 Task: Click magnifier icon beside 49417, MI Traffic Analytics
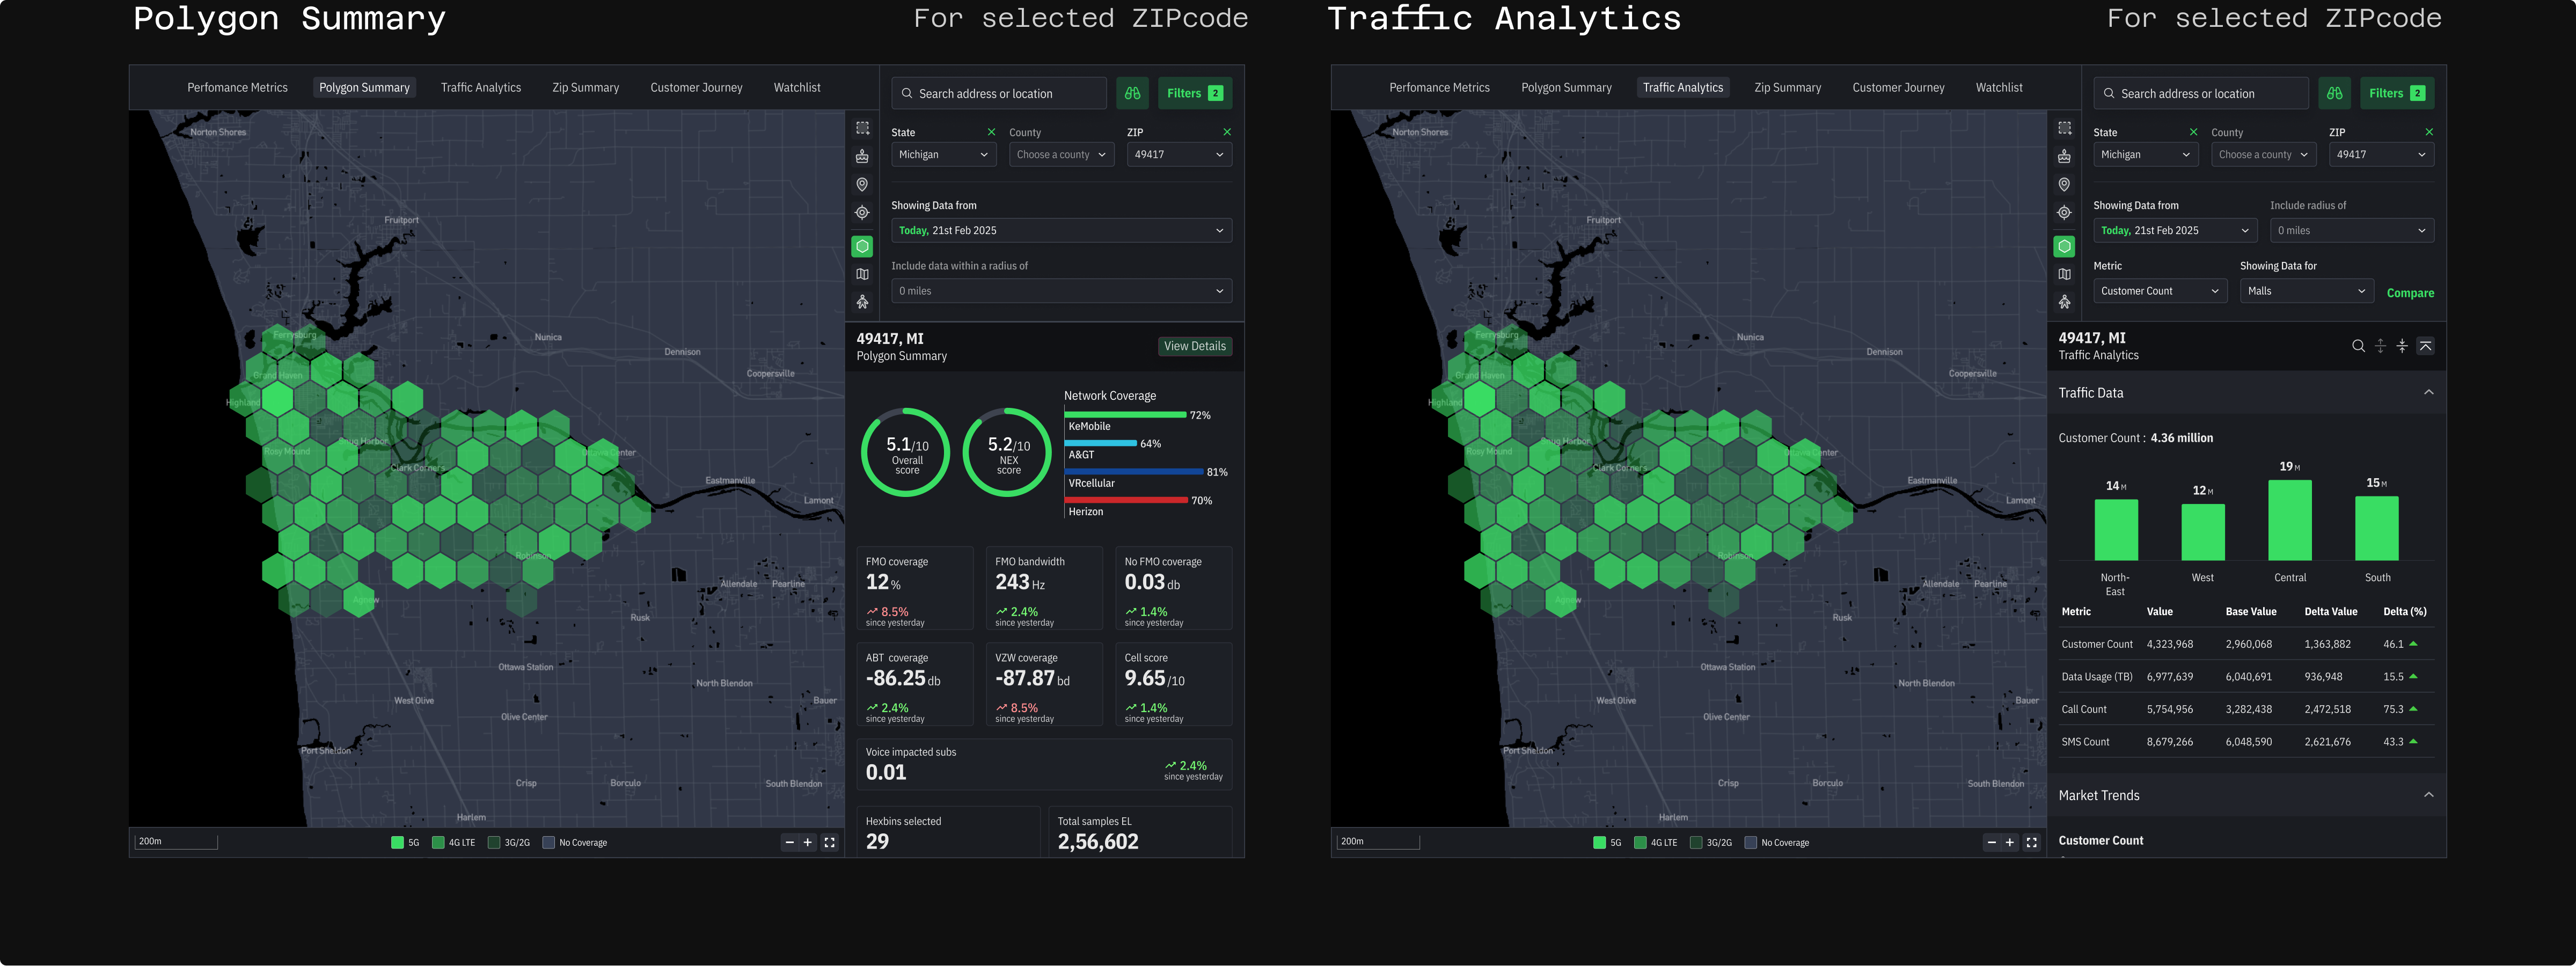2358,346
